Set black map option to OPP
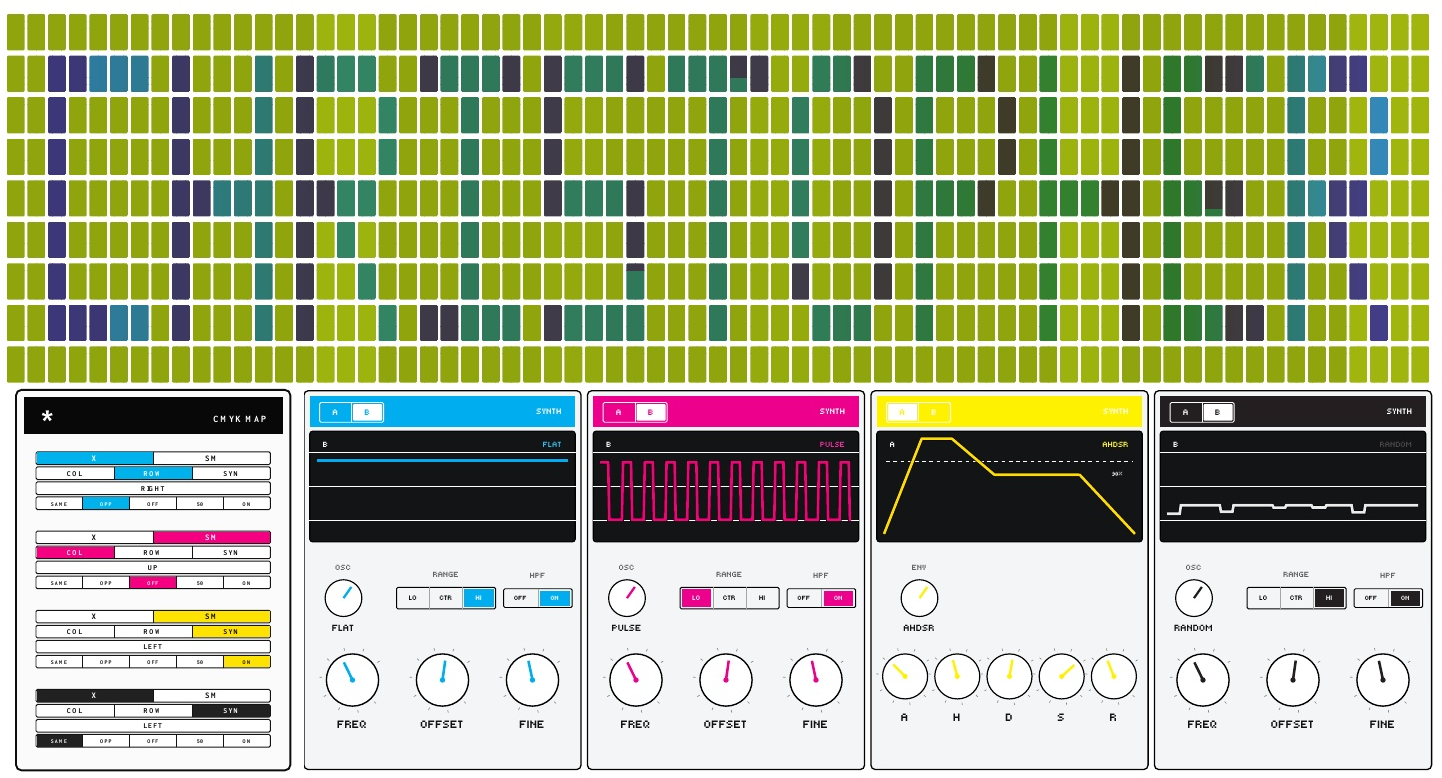 (106, 740)
